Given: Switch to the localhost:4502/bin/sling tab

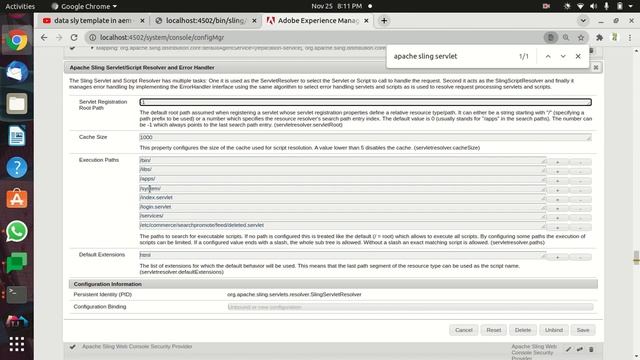Looking at the screenshot, I should click(x=205, y=20).
